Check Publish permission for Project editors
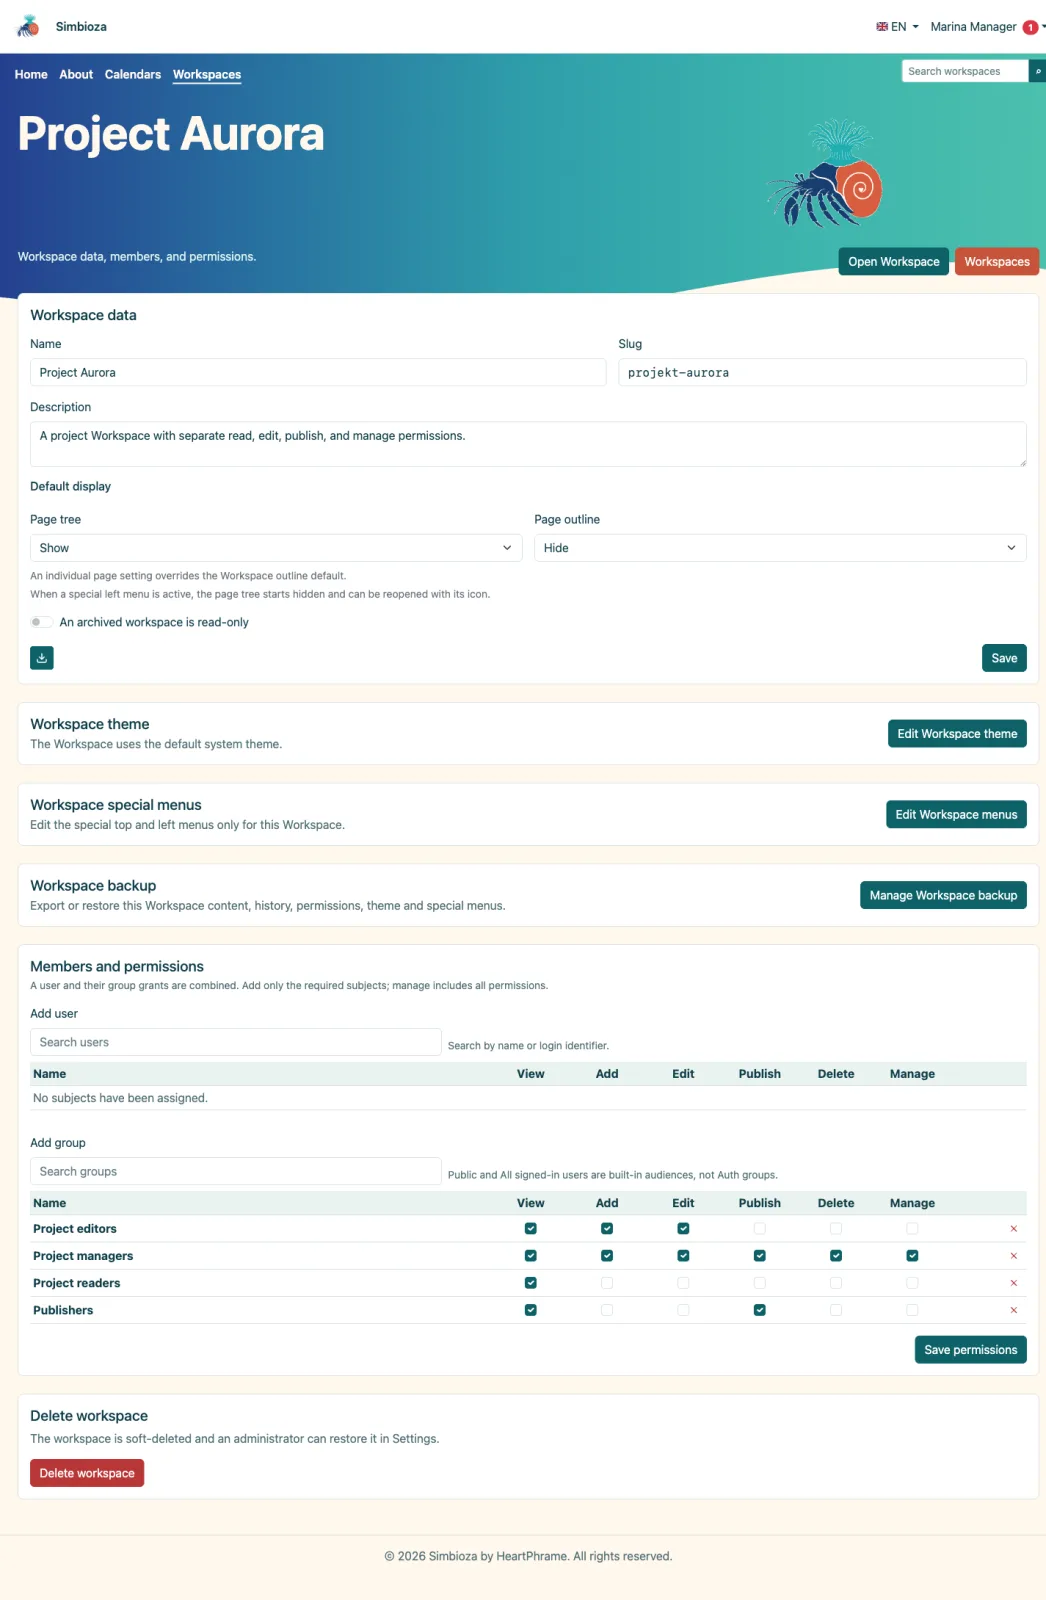Image resolution: width=1046 pixels, height=1600 pixels. tap(760, 1229)
